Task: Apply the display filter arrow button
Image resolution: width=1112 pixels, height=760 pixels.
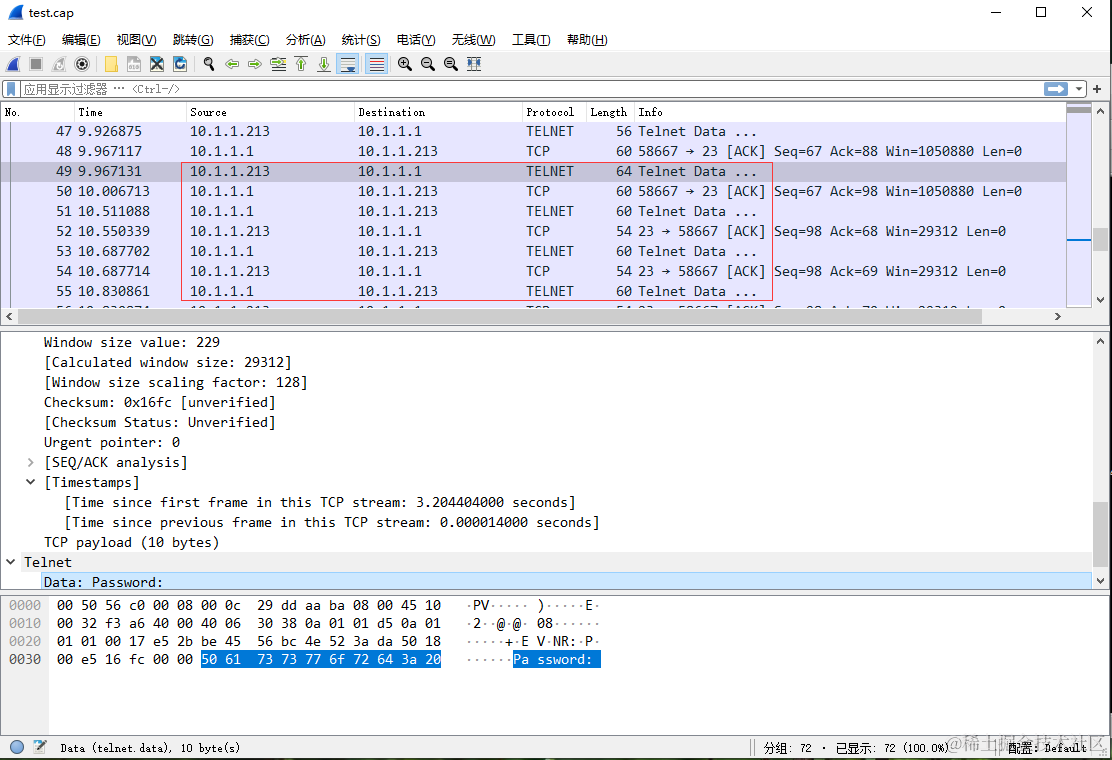Action: click(1056, 89)
